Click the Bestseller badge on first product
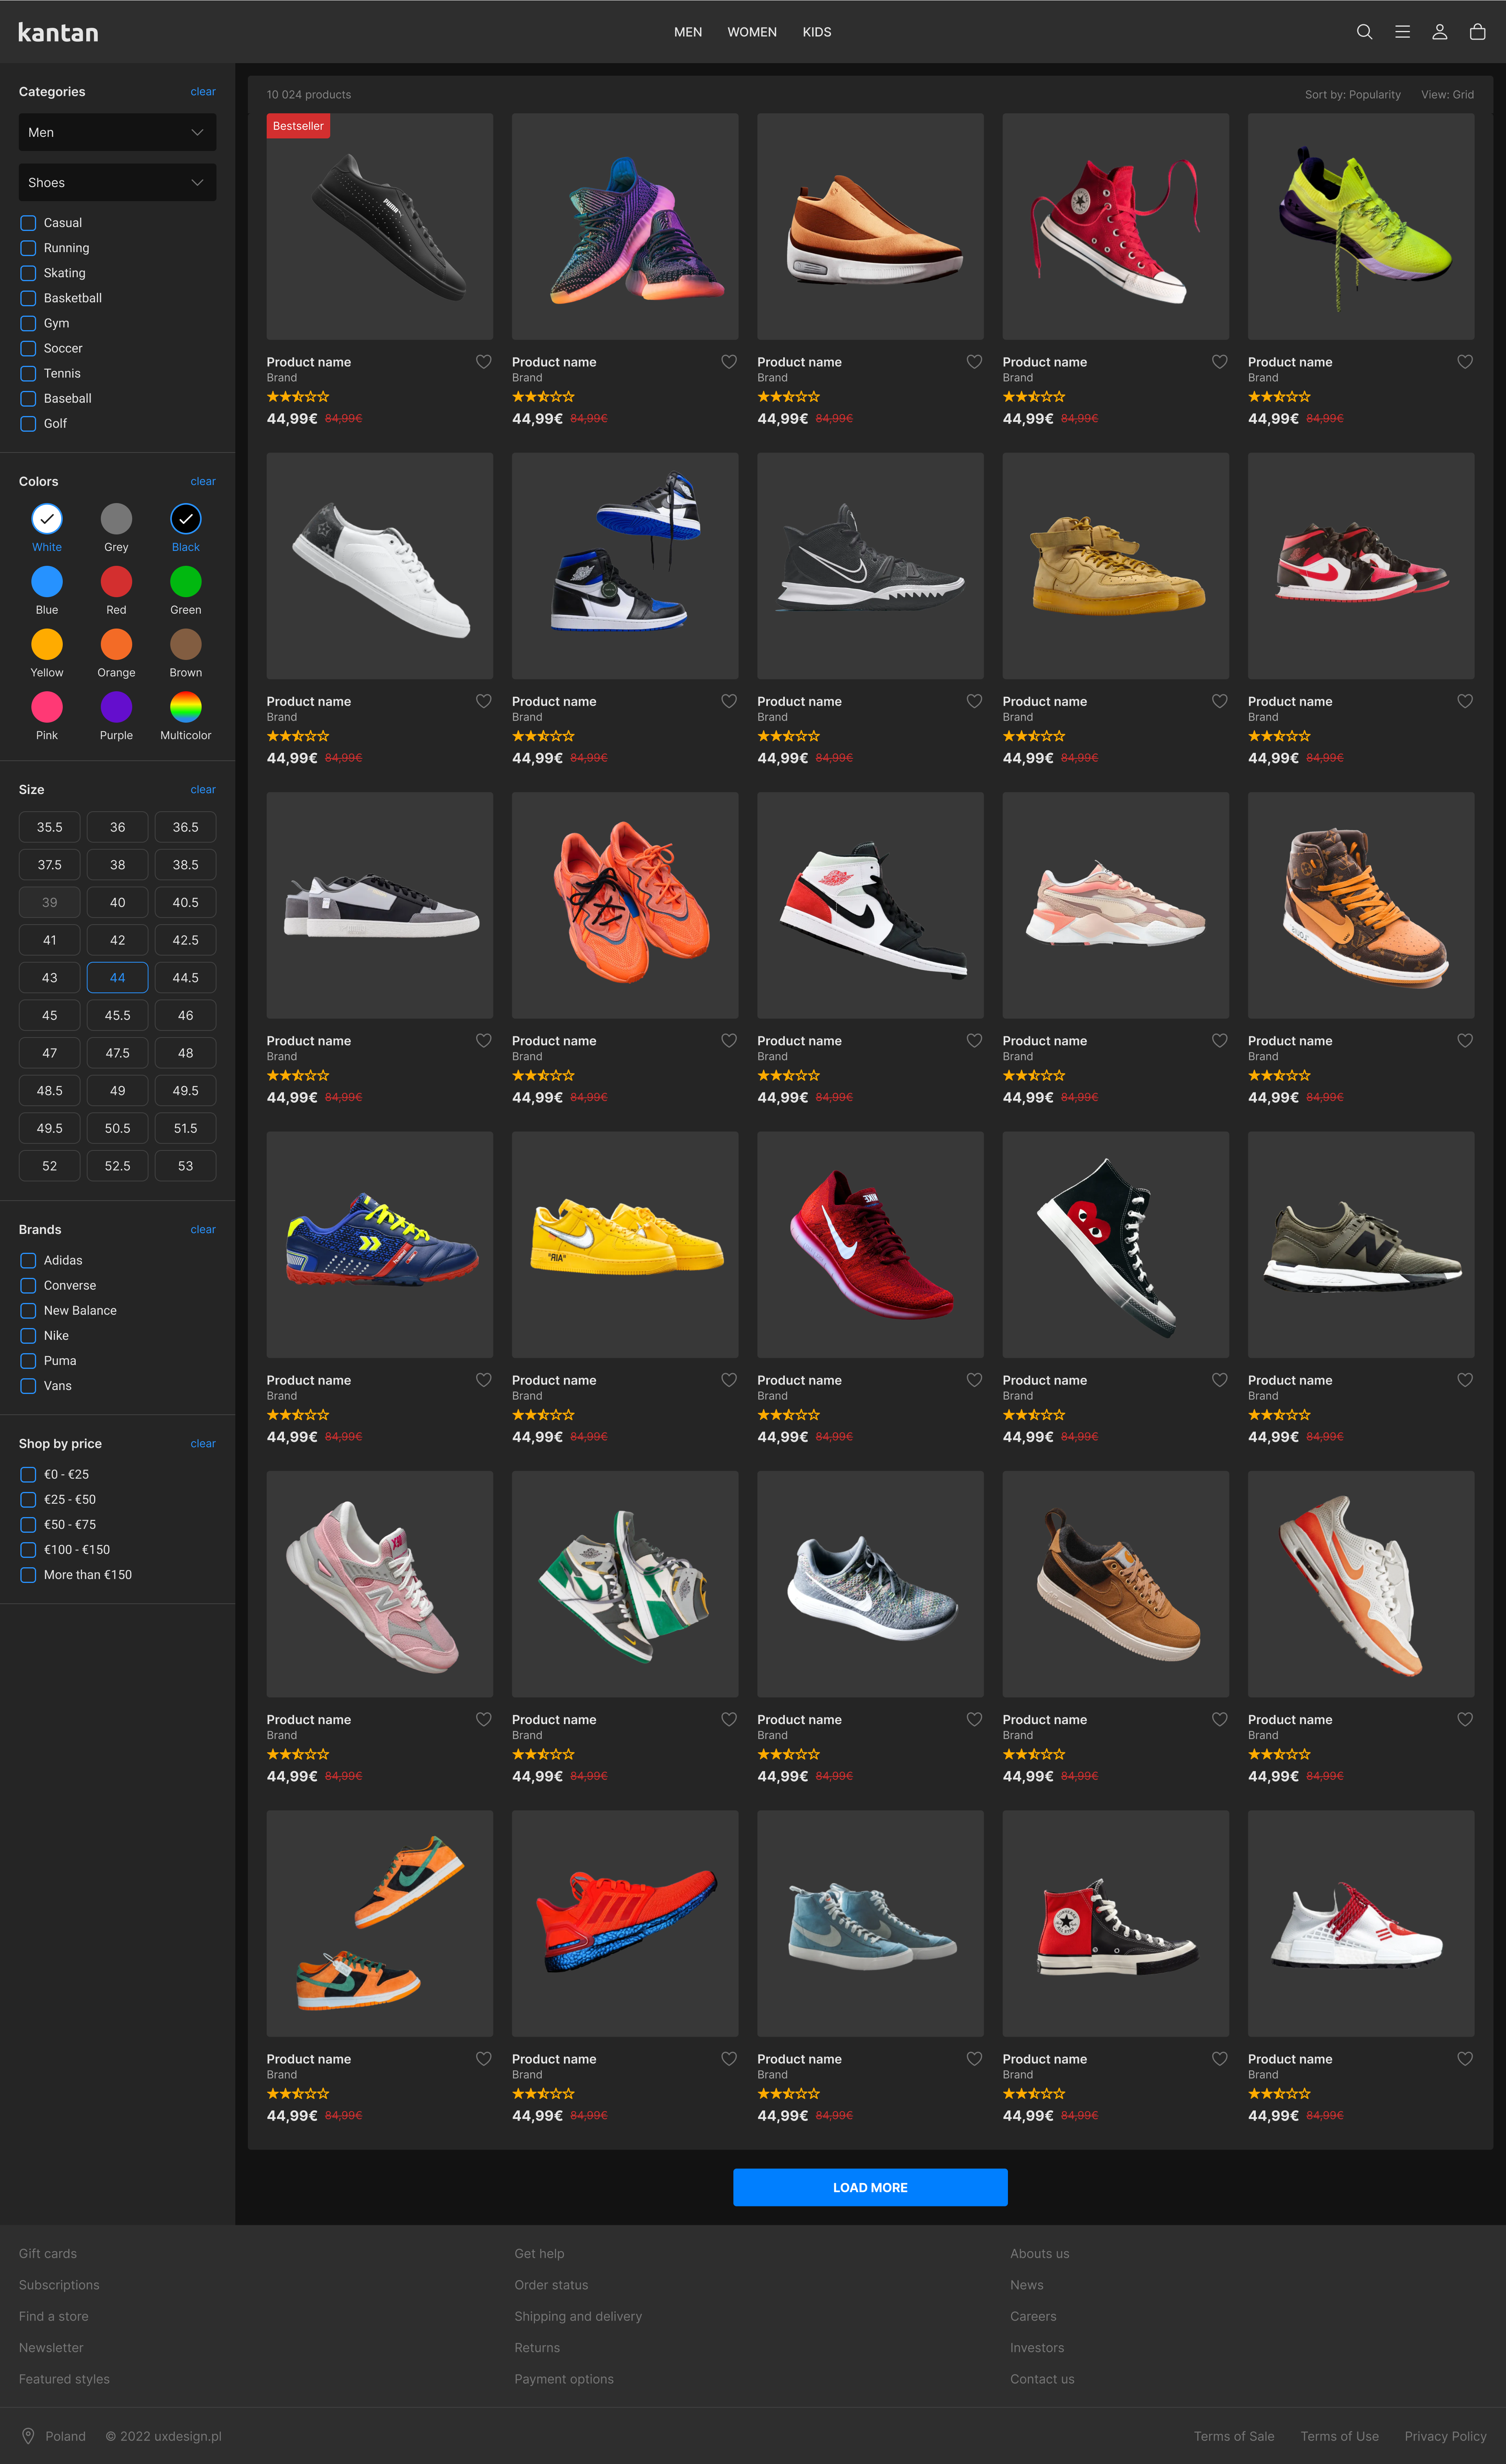The width and height of the screenshot is (1506, 2464). [298, 126]
